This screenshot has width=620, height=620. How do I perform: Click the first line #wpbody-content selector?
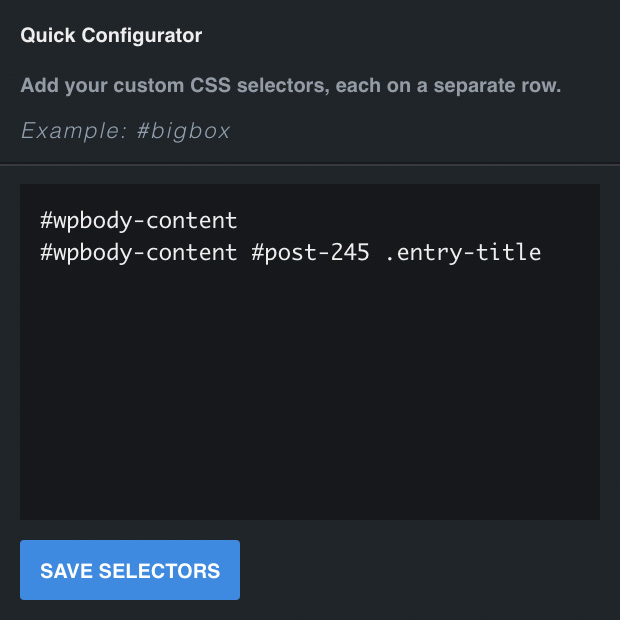point(138,221)
